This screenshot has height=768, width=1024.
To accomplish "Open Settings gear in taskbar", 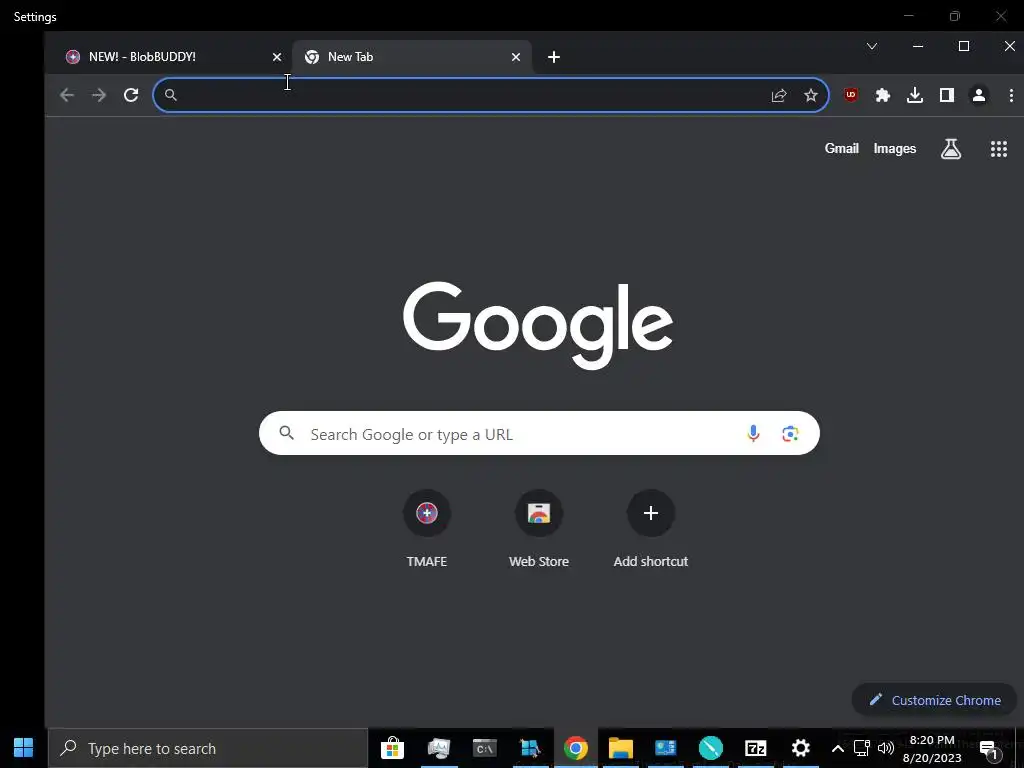I will click(801, 748).
